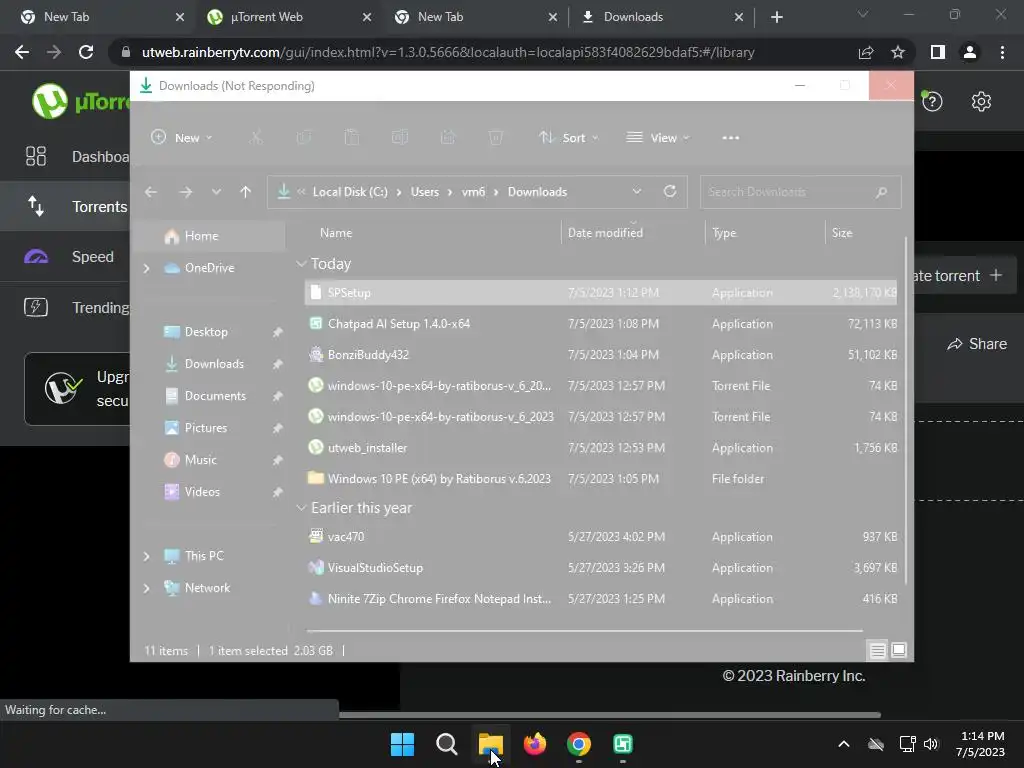Open Firefox from the taskbar
This screenshot has width=1024, height=768.
pos(535,744)
